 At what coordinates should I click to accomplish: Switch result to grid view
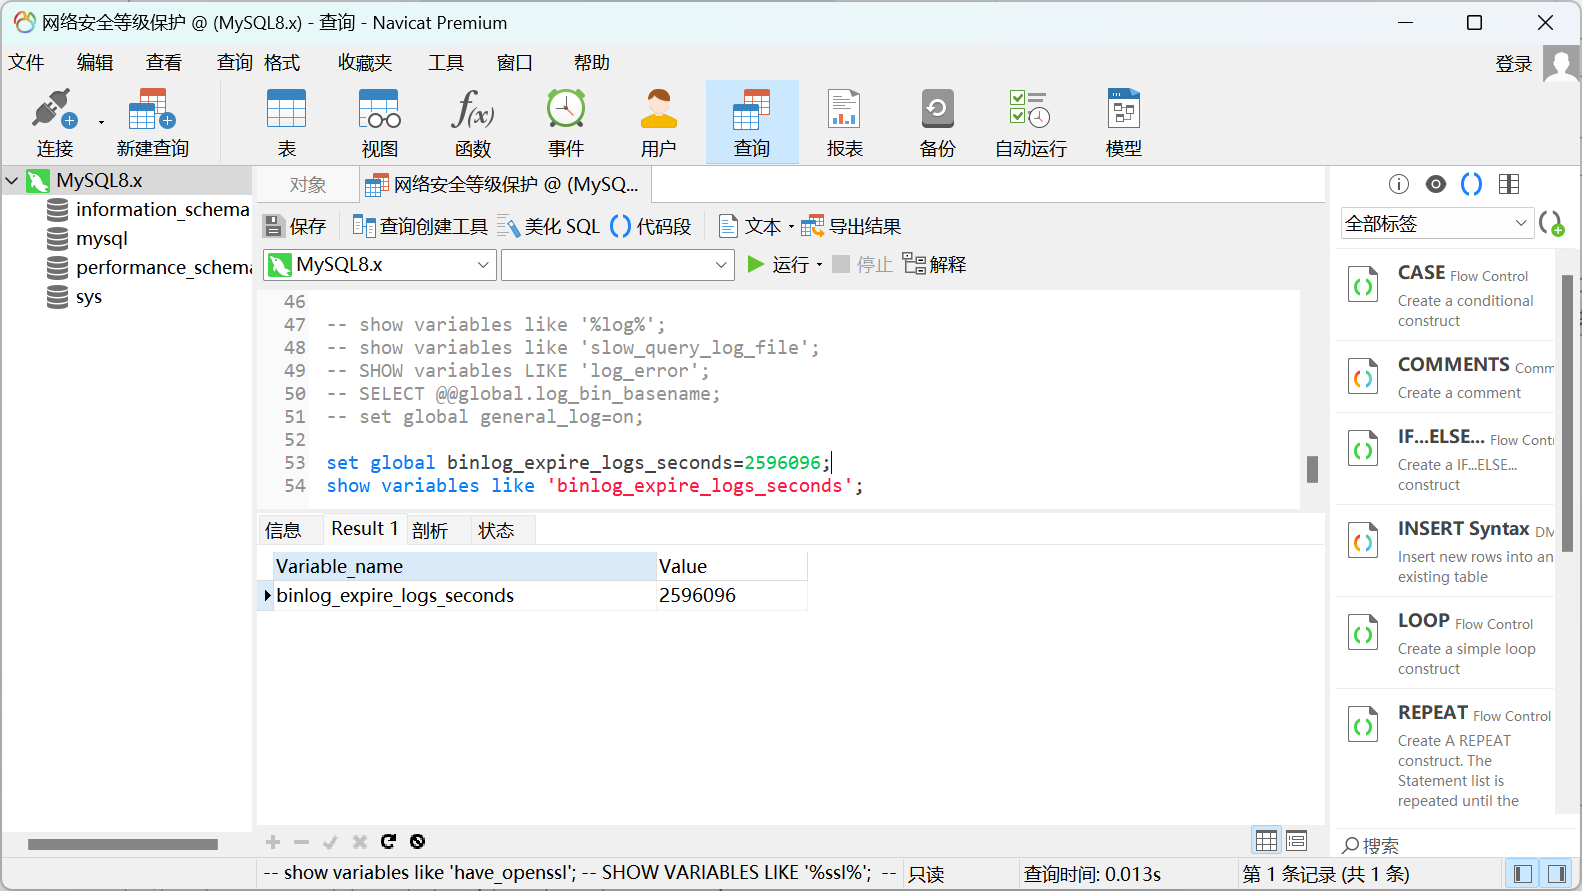1266,841
